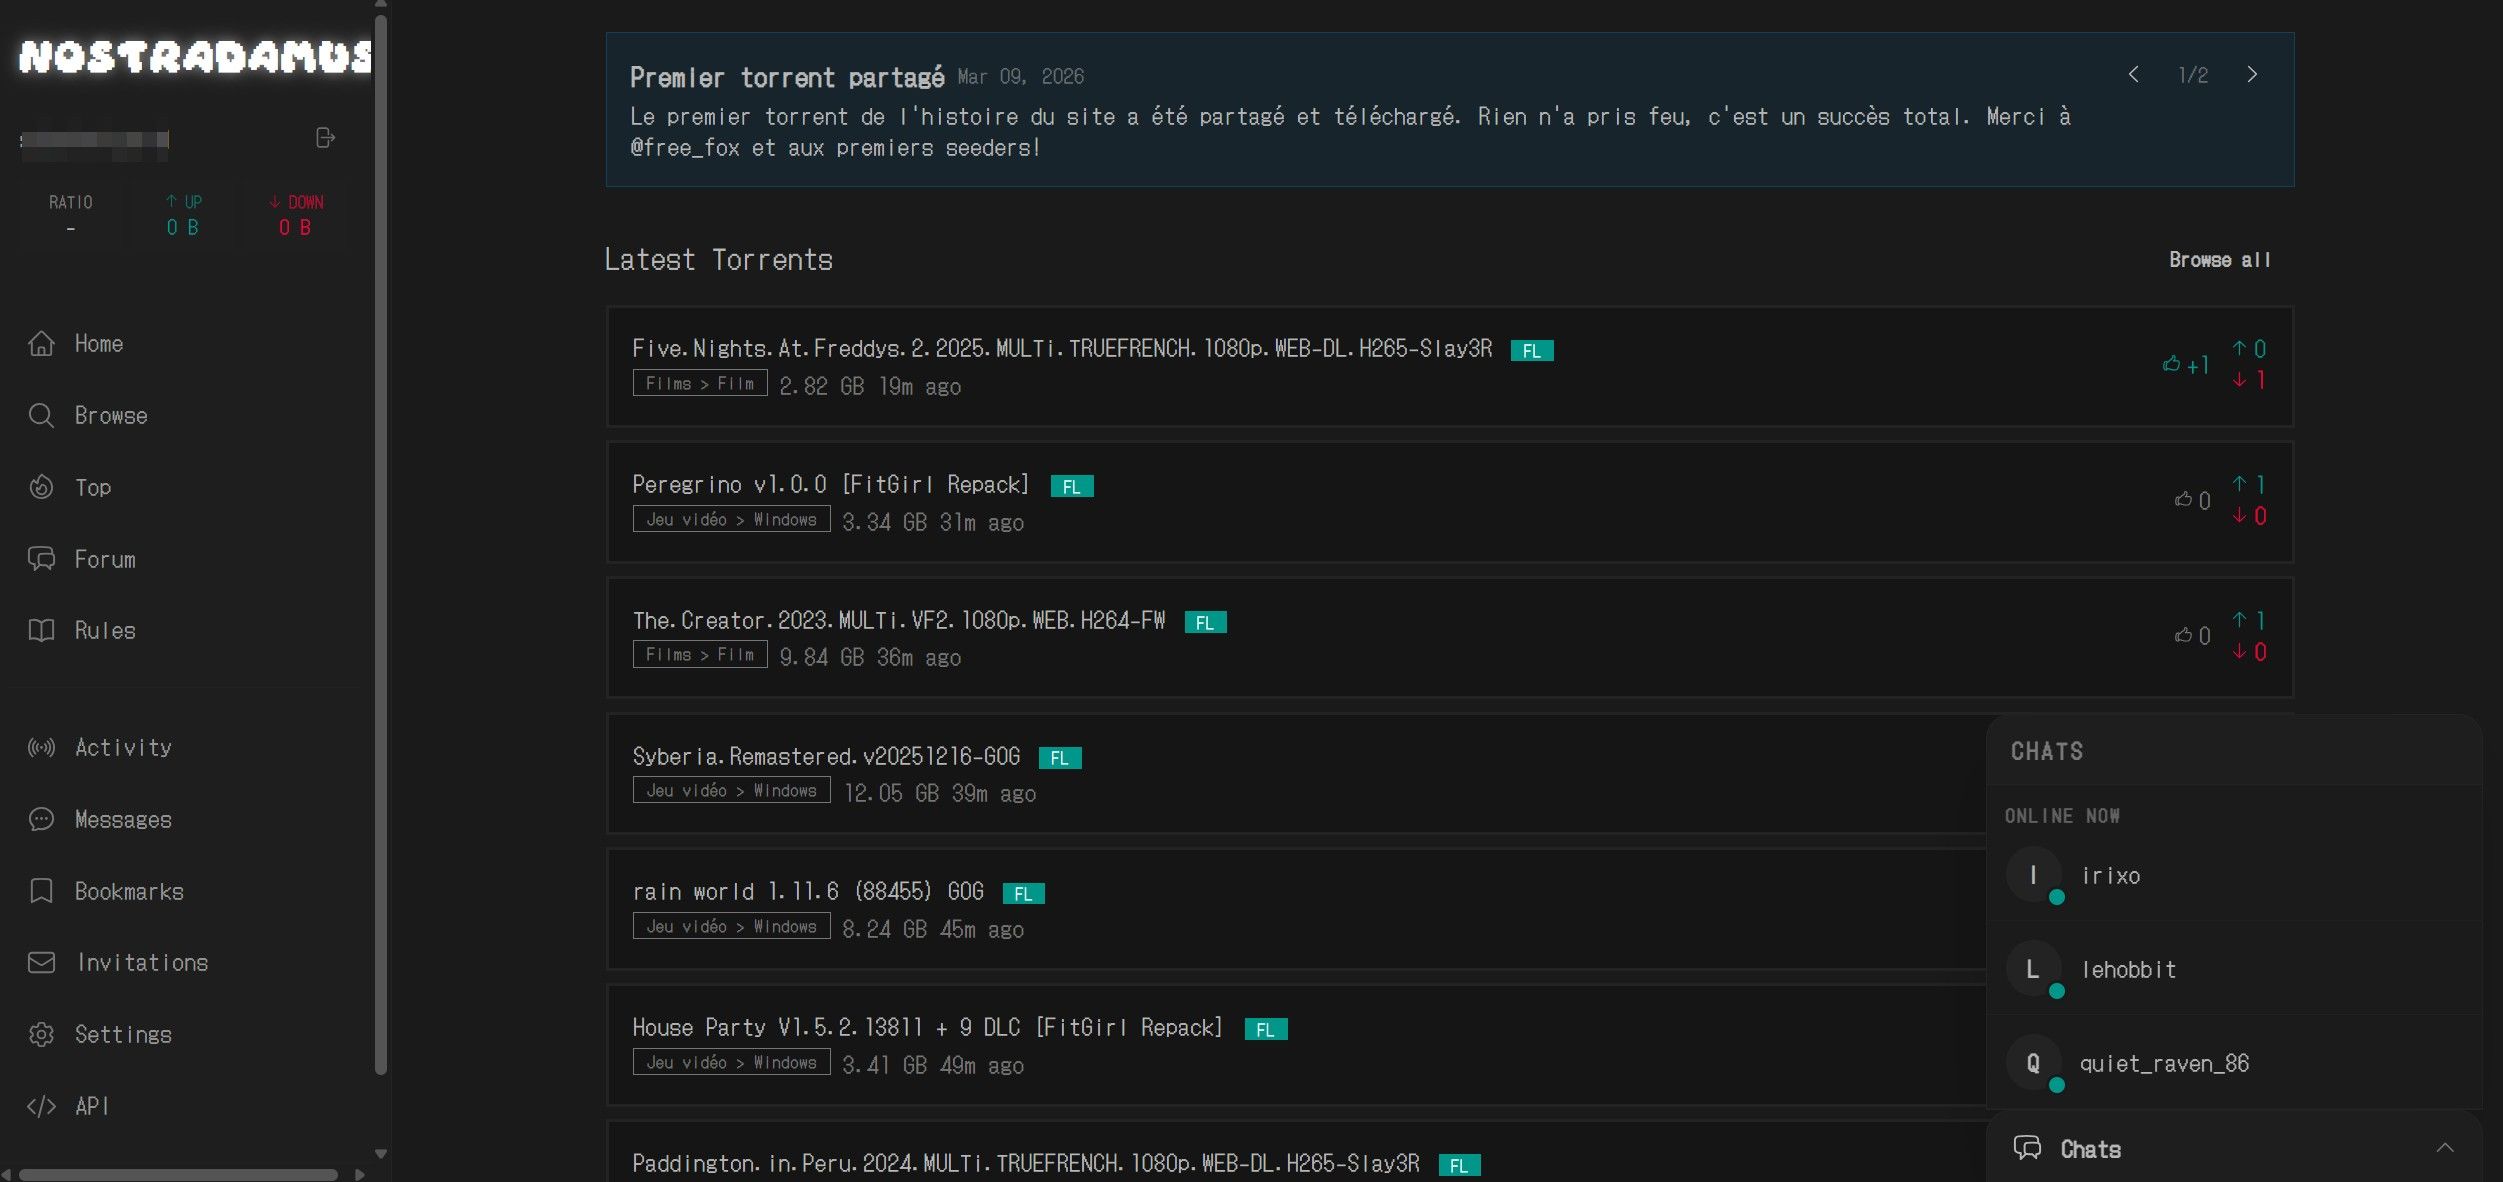Click the Settings gear icon
Image resolution: width=2503 pixels, height=1182 pixels.
[x=41, y=1034]
